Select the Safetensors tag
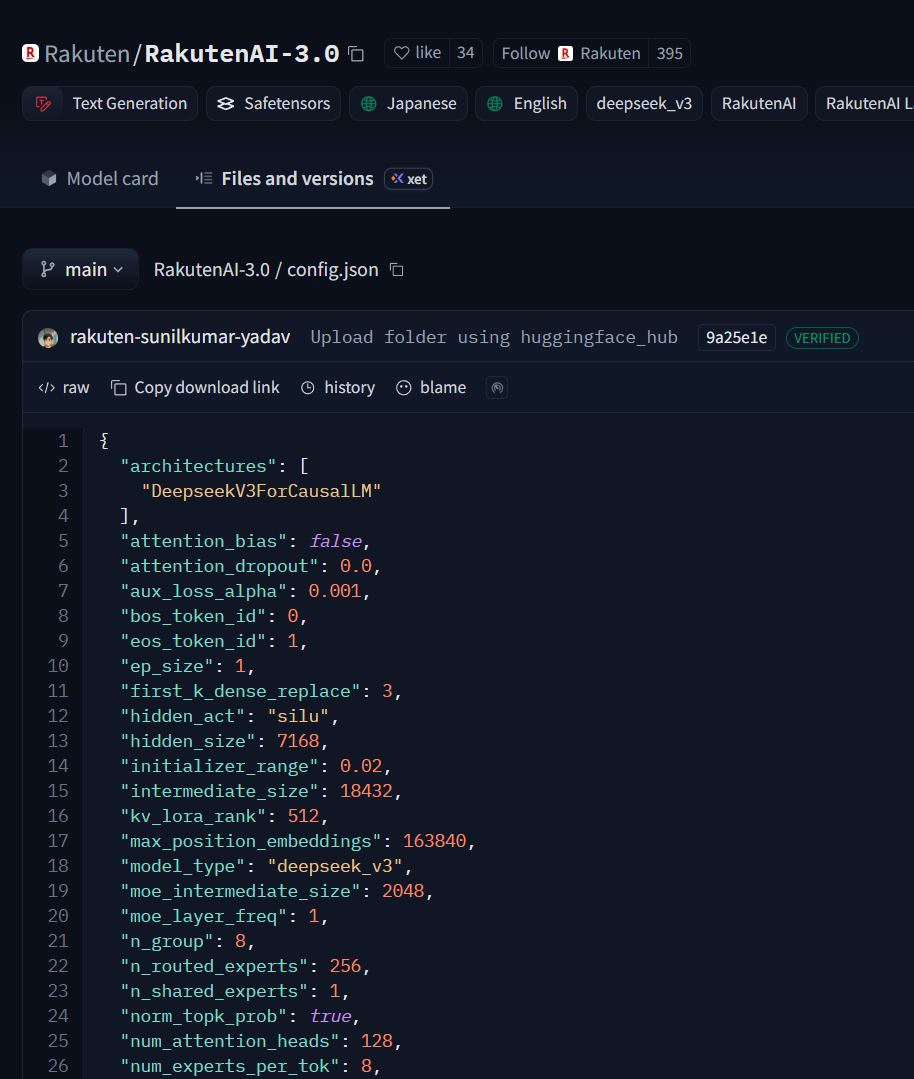The width and height of the screenshot is (914, 1079). pyautogui.click(x=273, y=103)
